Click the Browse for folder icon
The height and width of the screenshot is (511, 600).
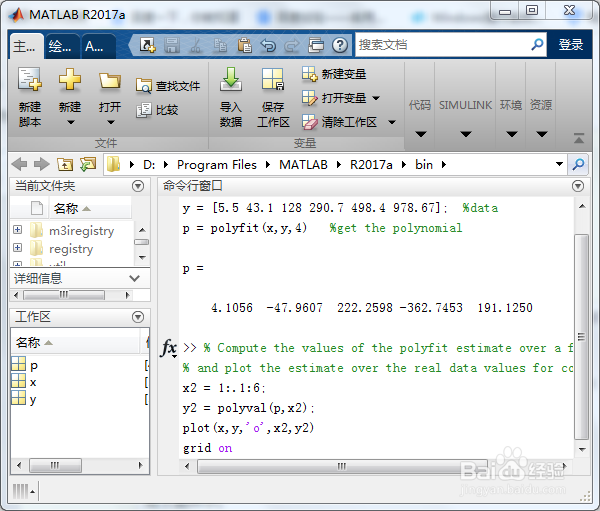[x=88, y=165]
